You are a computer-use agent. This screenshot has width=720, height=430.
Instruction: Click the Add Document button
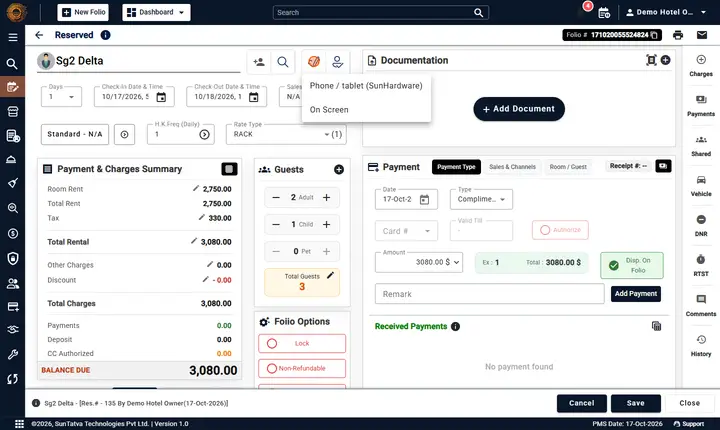click(x=519, y=109)
